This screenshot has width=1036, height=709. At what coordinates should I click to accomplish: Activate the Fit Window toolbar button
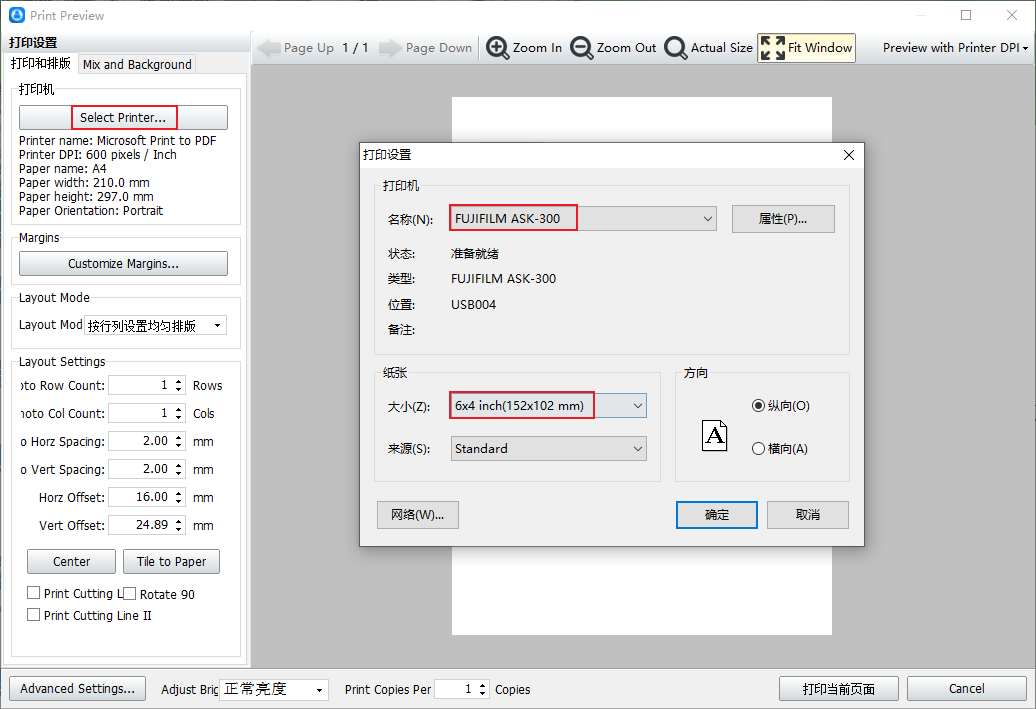806,48
